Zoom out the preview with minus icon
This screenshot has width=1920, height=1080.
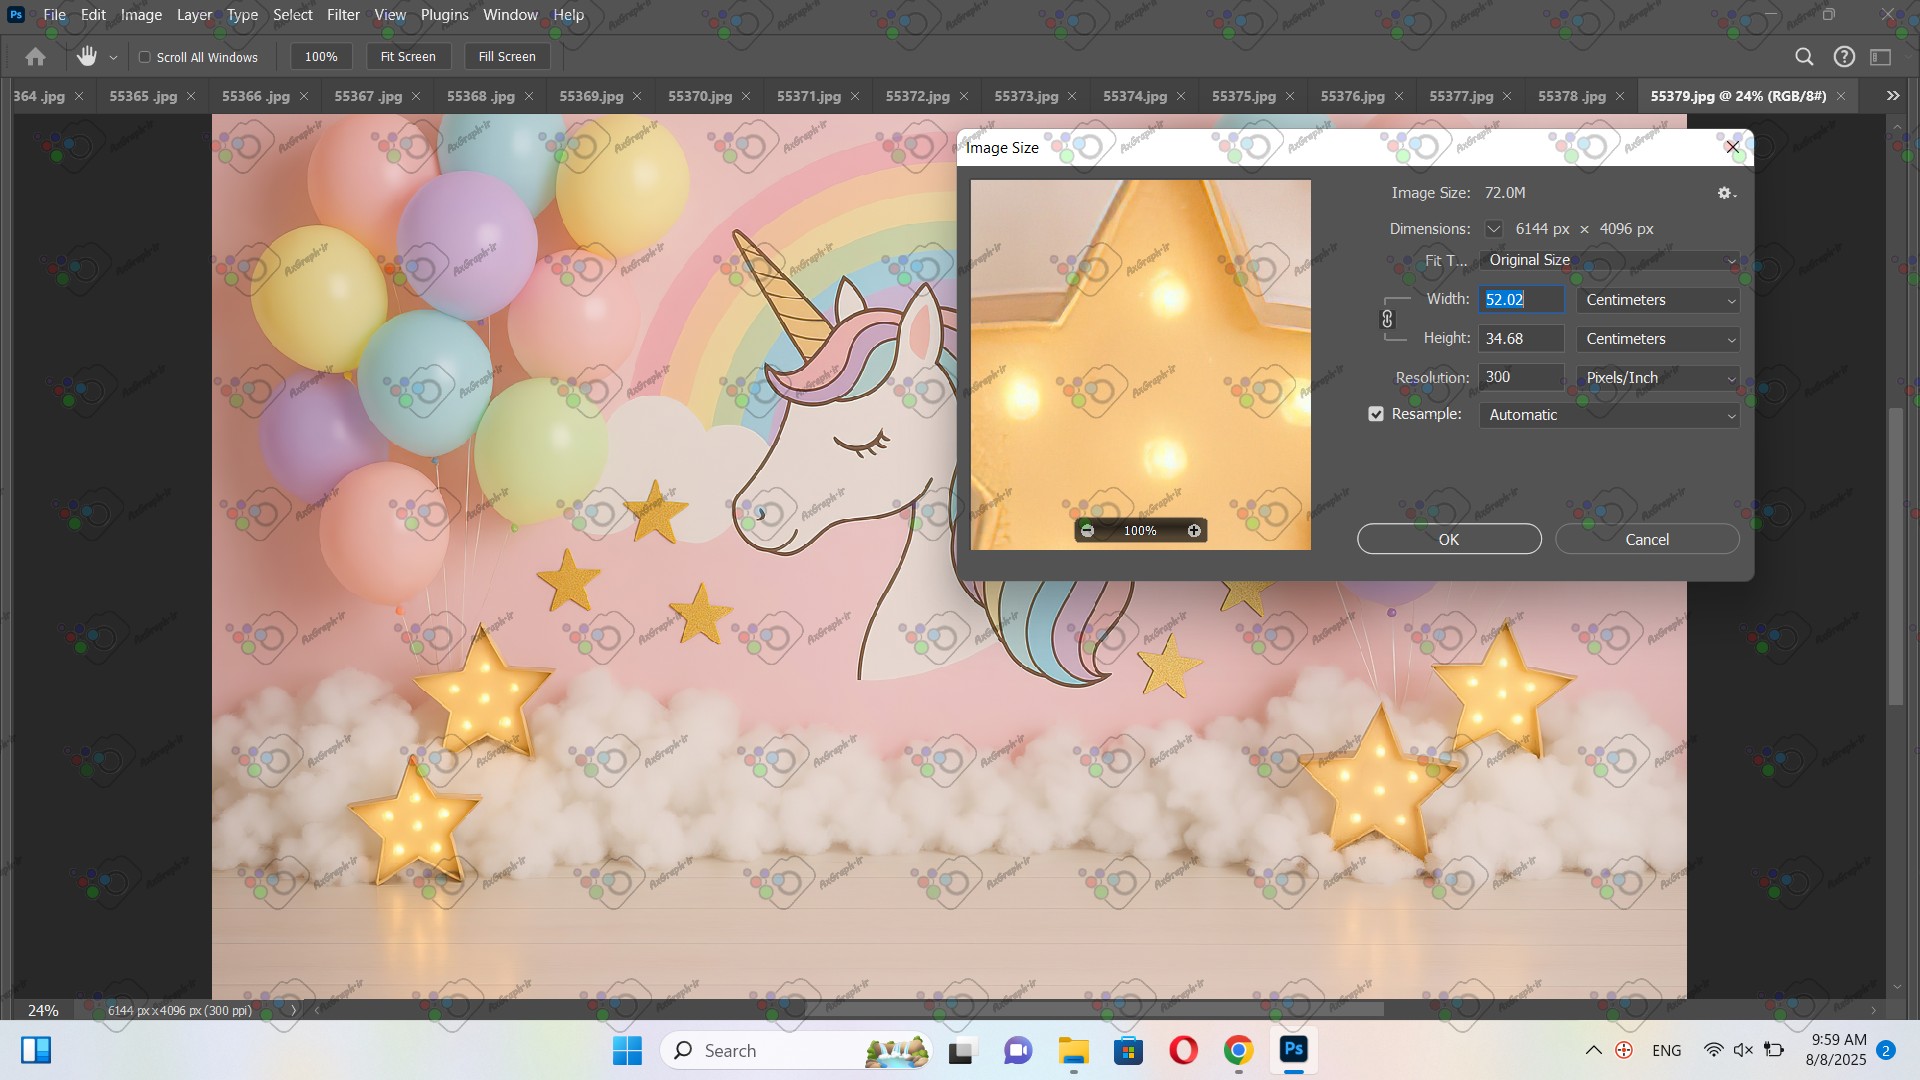coord(1088,531)
